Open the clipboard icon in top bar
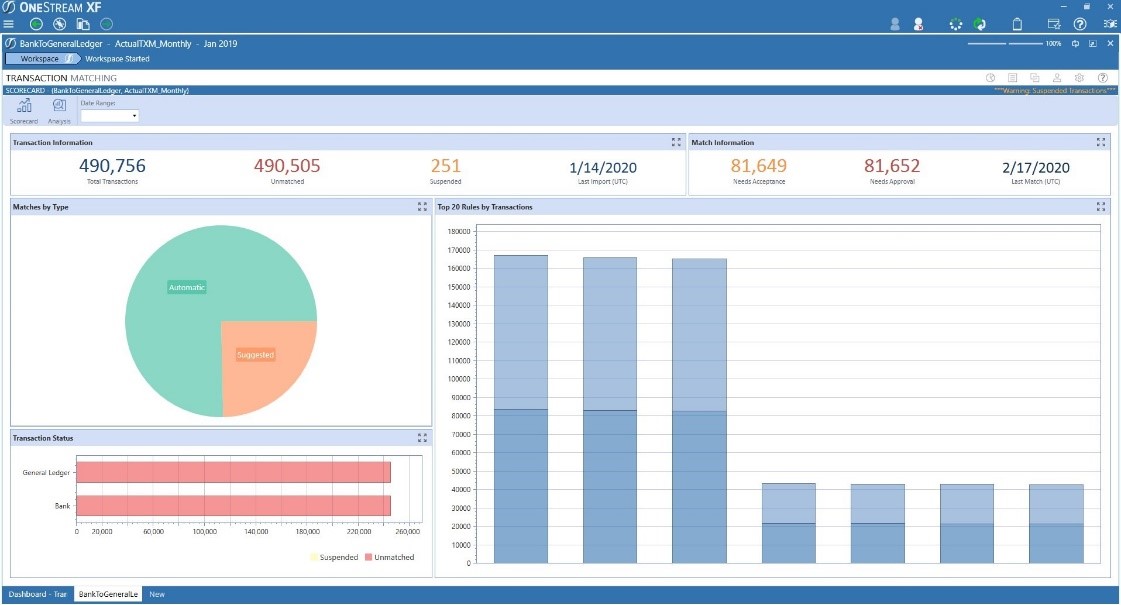This screenshot has width=1121, height=605. click(1018, 24)
